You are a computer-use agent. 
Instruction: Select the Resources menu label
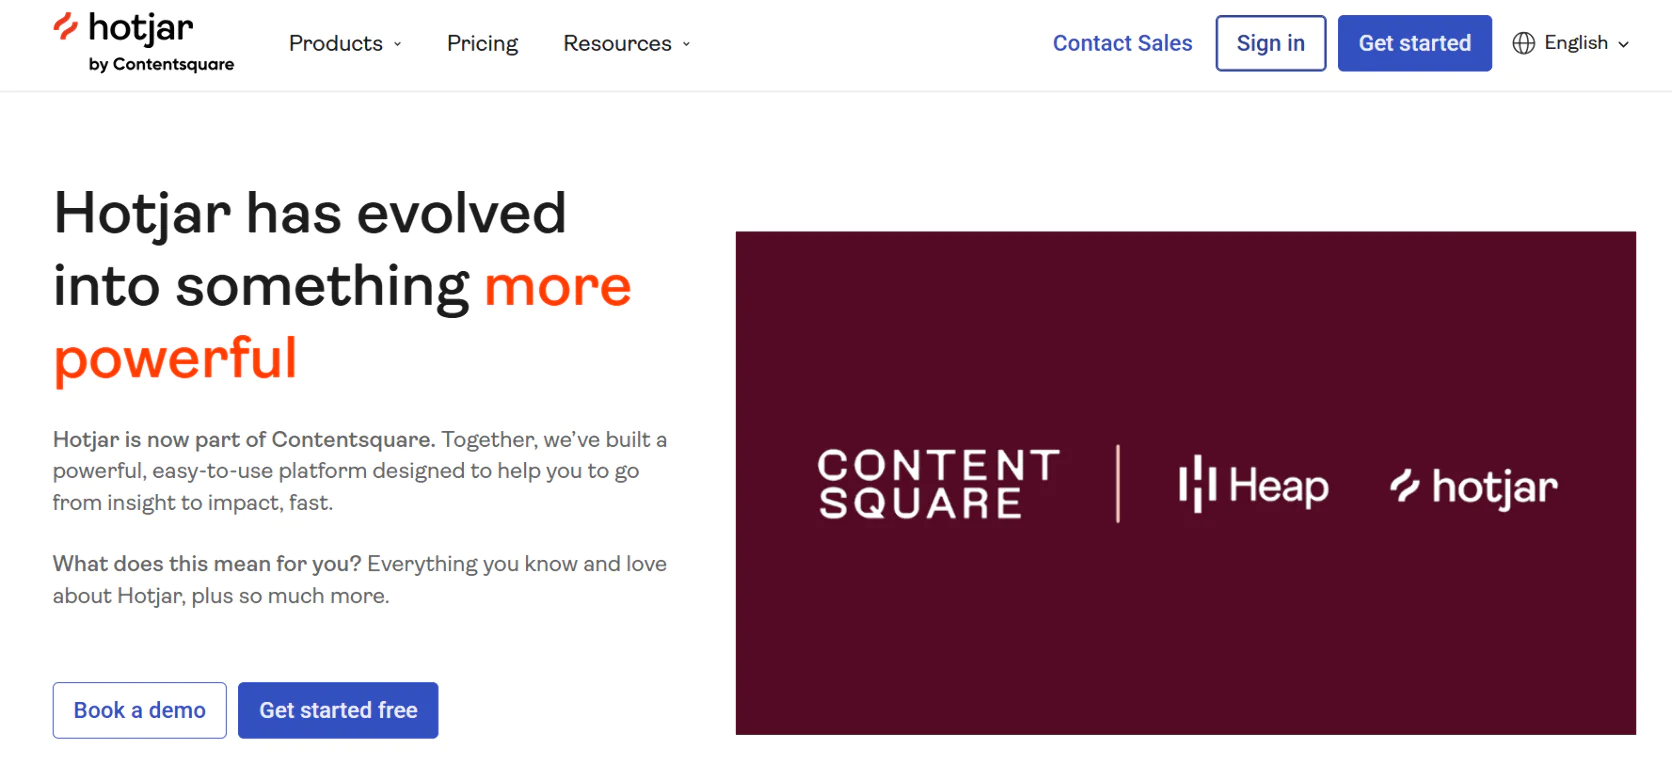pos(617,43)
